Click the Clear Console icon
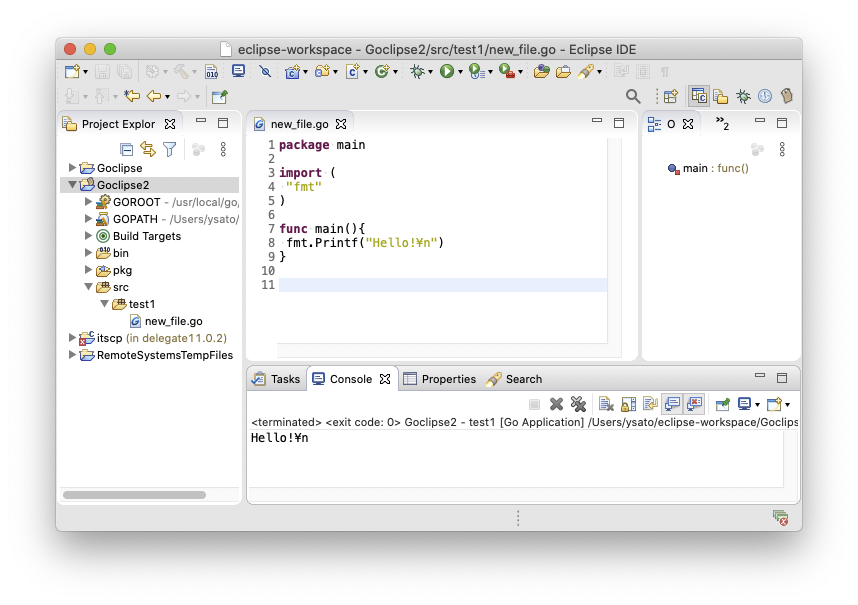 pyautogui.click(x=606, y=404)
